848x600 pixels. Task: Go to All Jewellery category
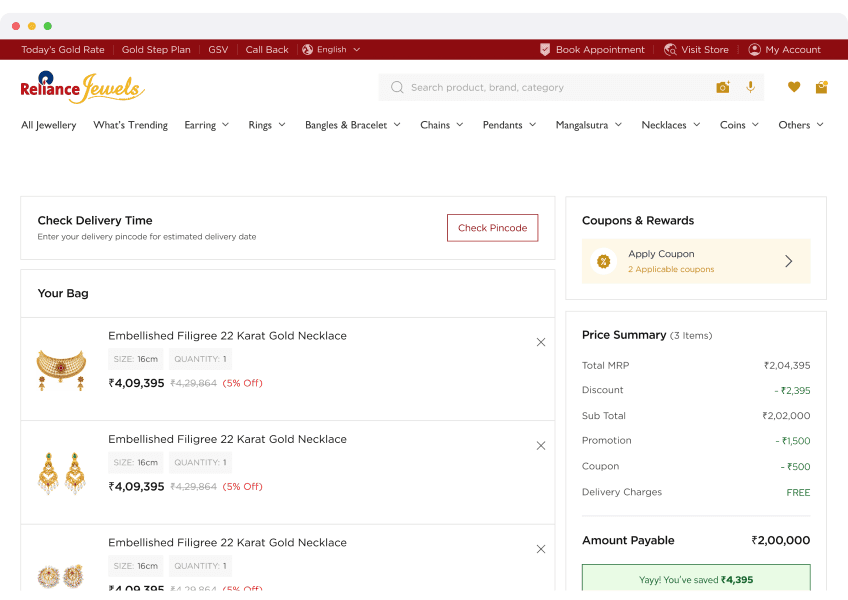coord(49,125)
